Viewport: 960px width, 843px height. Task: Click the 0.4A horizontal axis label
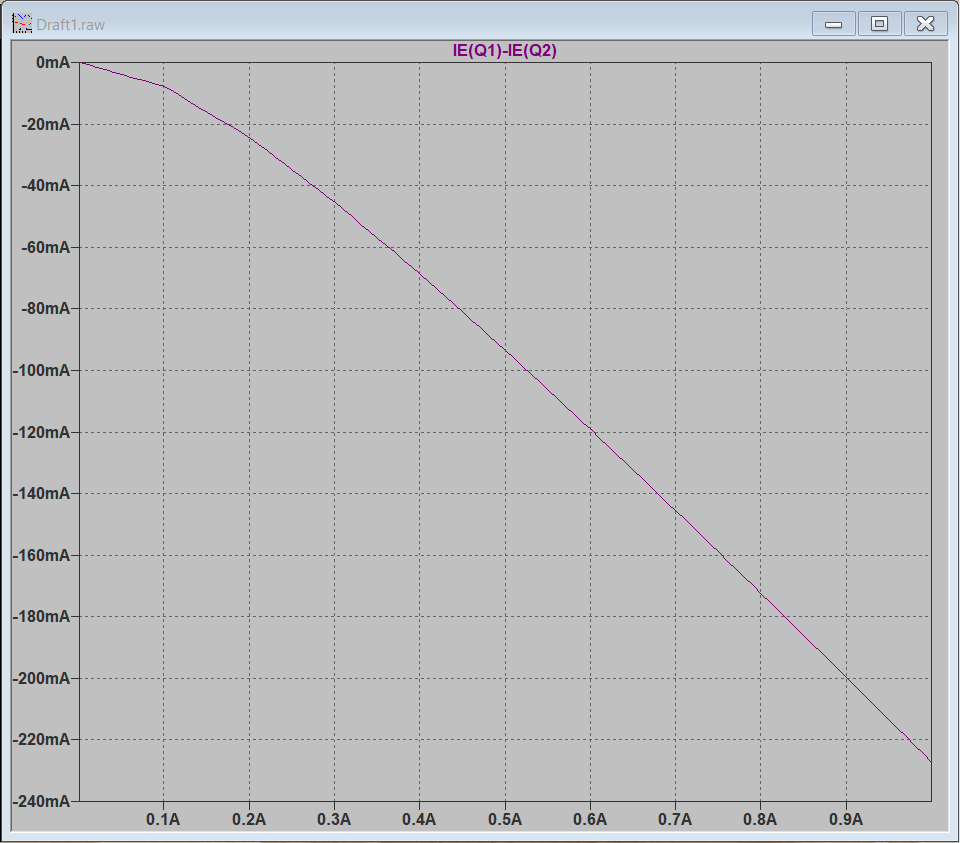[x=419, y=819]
